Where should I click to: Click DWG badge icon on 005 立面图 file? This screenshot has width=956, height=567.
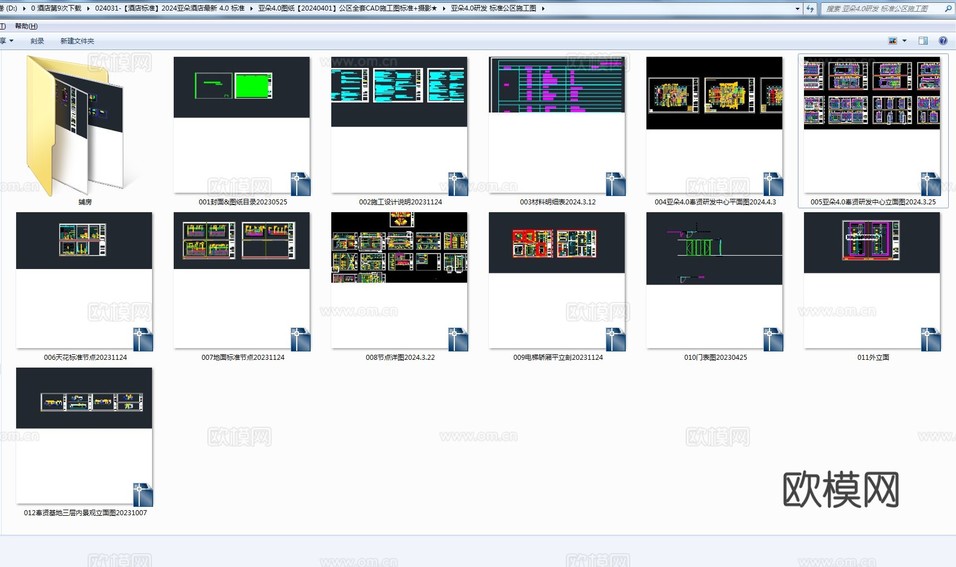tap(930, 184)
